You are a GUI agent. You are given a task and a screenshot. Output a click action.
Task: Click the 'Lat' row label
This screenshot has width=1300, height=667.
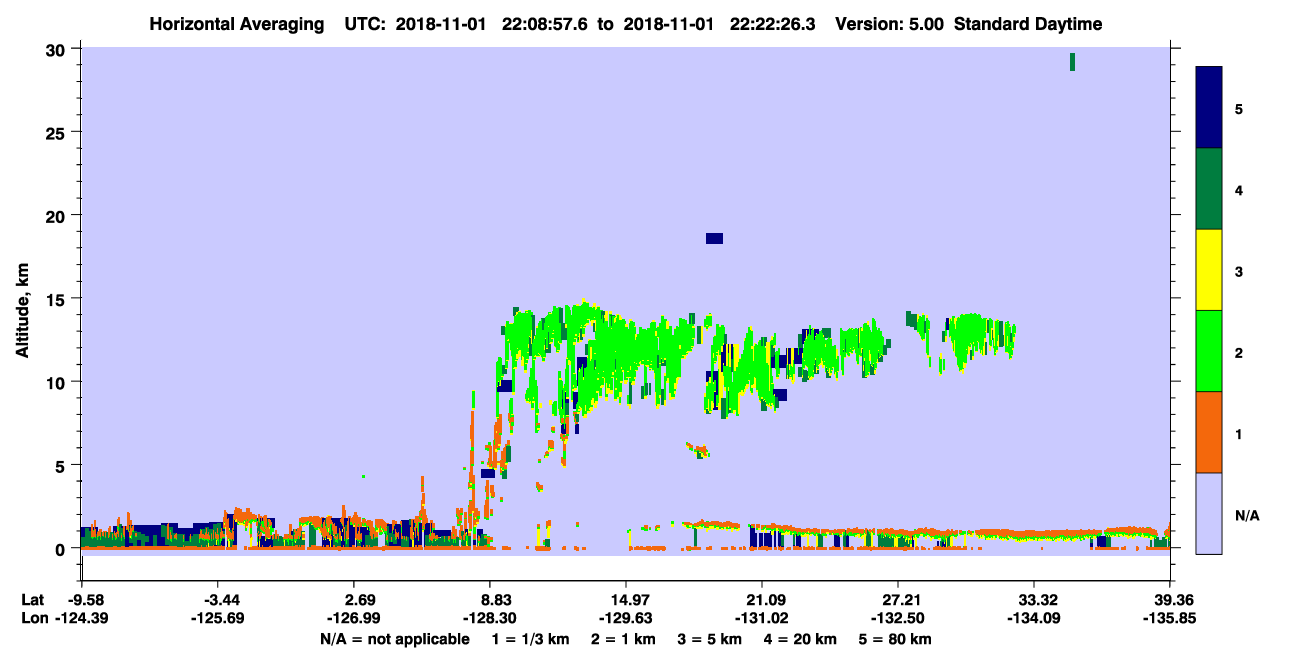coord(32,599)
